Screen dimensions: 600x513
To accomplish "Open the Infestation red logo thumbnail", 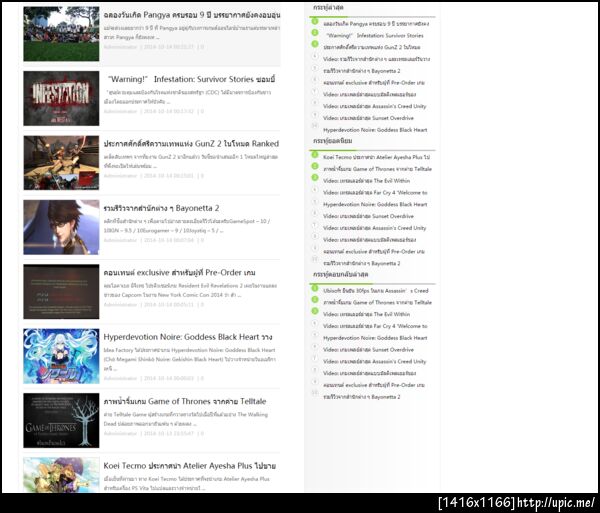I will [x=61, y=98].
